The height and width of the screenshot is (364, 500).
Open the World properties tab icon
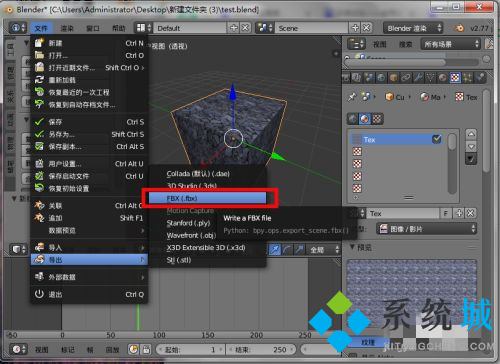tap(381, 78)
